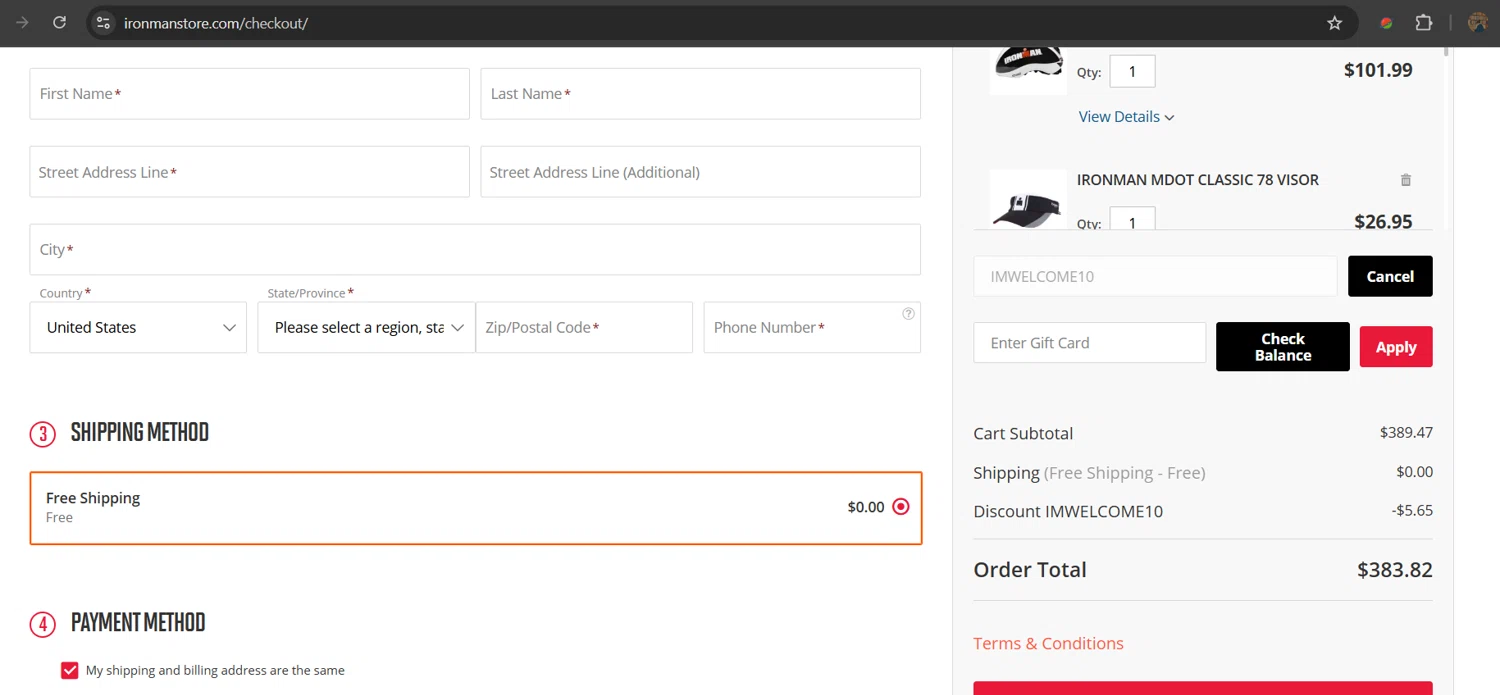Click the IRONMAN MDOT CLASSIC 78 VISOR title
Image resolution: width=1500 pixels, height=695 pixels.
1197,180
